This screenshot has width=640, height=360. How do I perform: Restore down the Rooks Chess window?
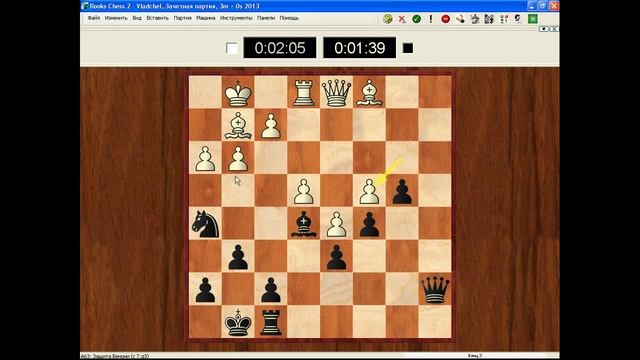[543, 6]
